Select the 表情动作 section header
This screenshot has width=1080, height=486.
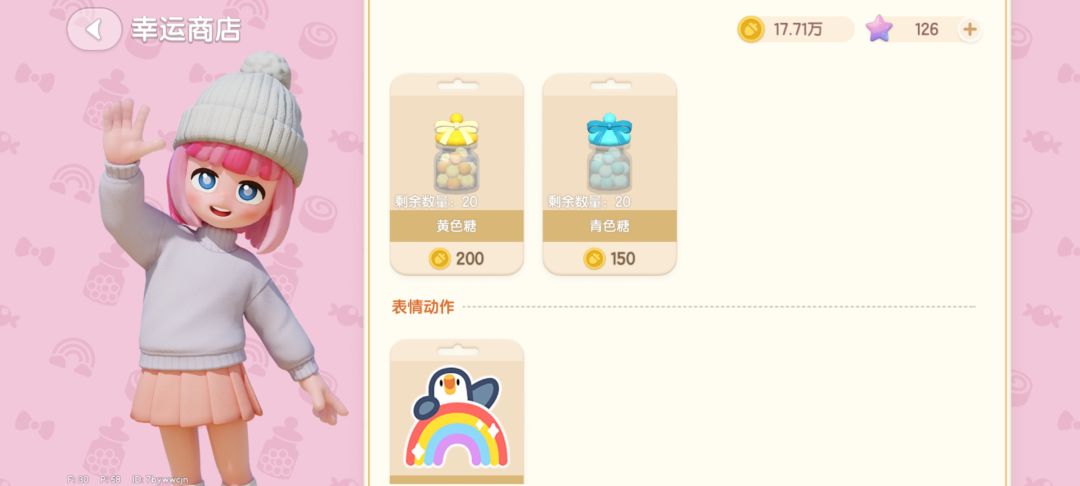click(x=423, y=307)
